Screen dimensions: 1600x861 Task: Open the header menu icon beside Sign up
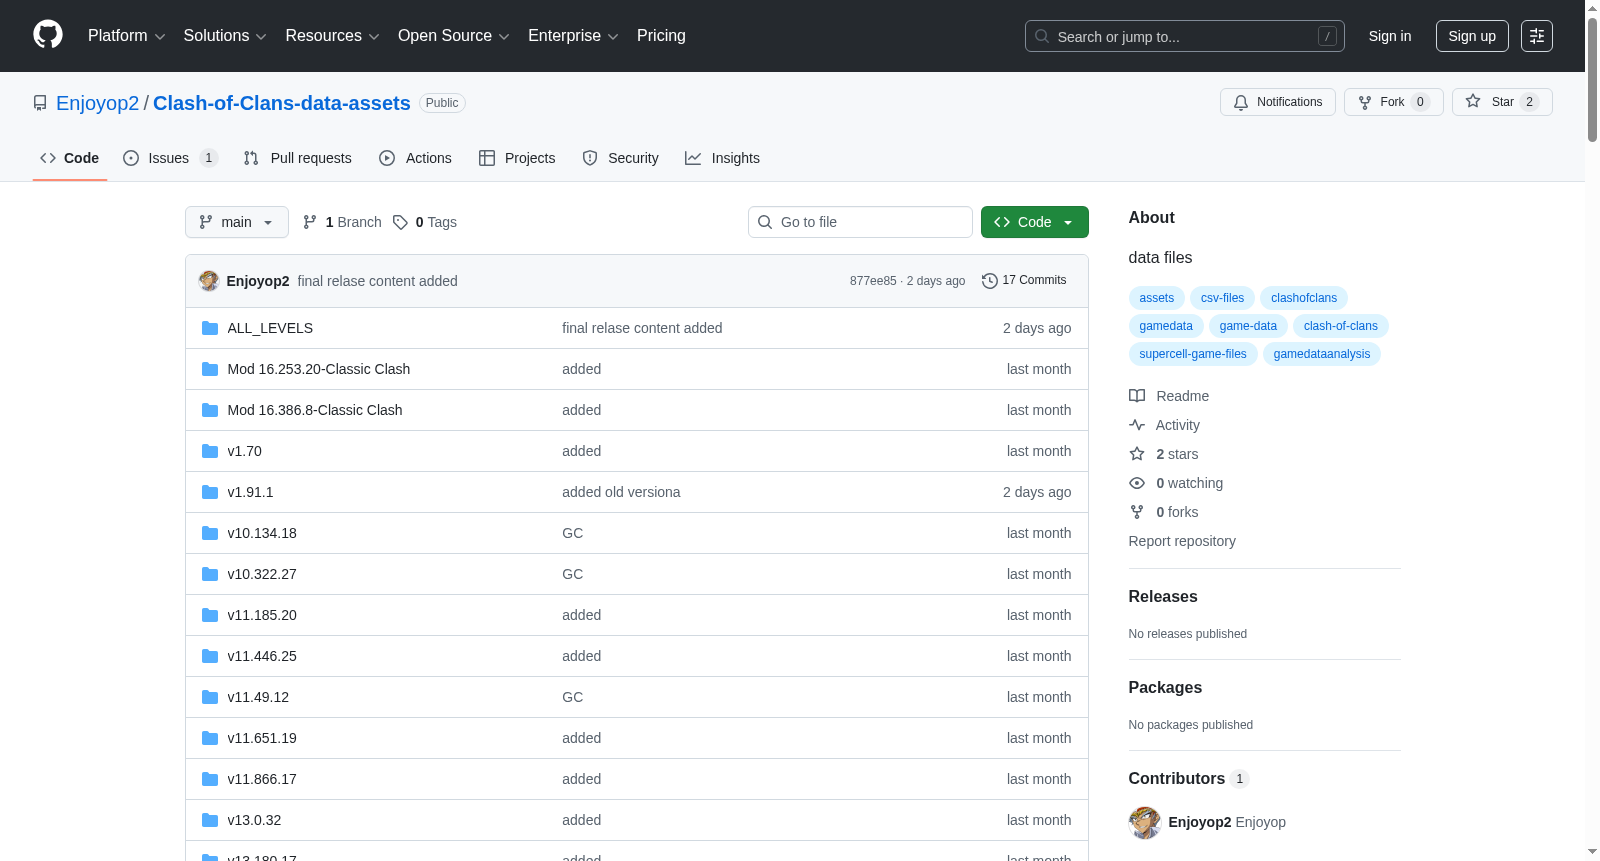point(1537,36)
